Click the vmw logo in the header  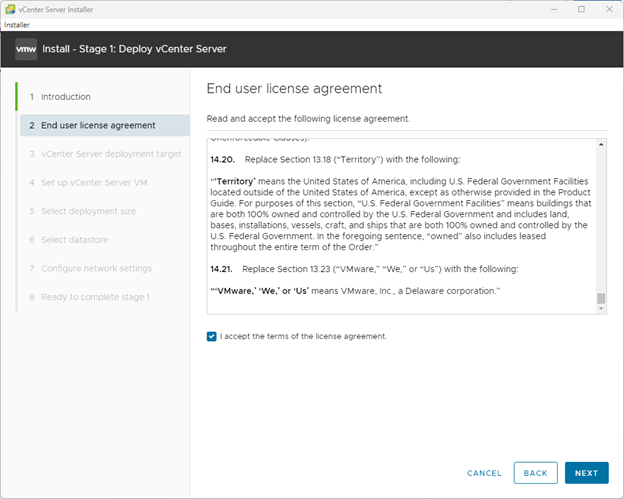pyautogui.click(x=26, y=49)
